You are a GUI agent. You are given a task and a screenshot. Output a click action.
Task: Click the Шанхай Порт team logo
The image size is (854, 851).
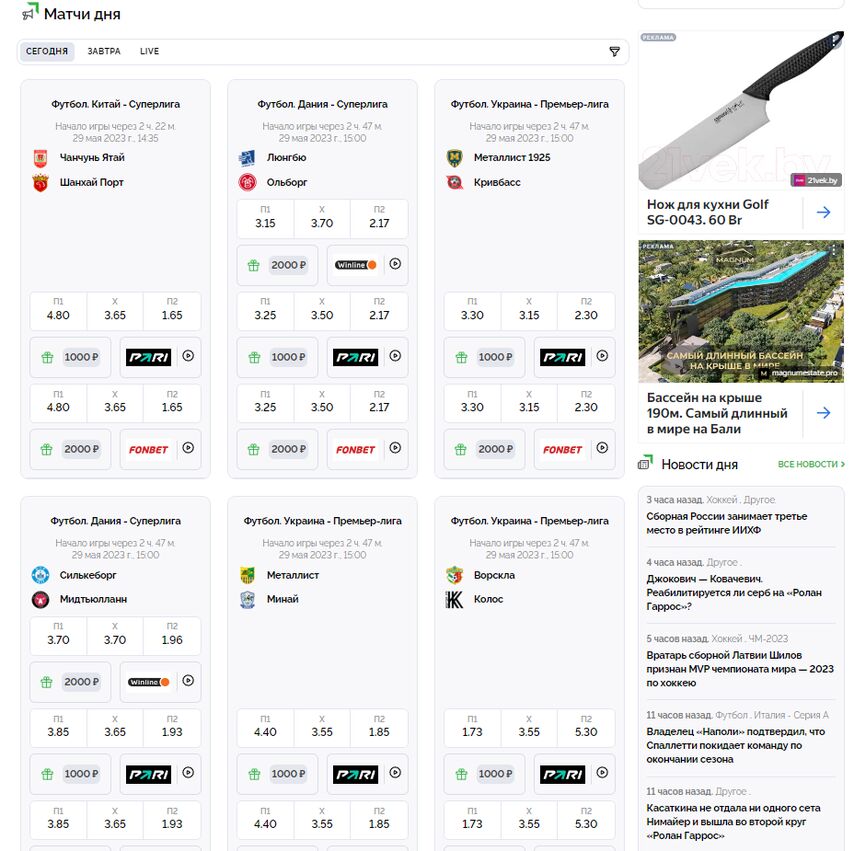click(x=41, y=183)
